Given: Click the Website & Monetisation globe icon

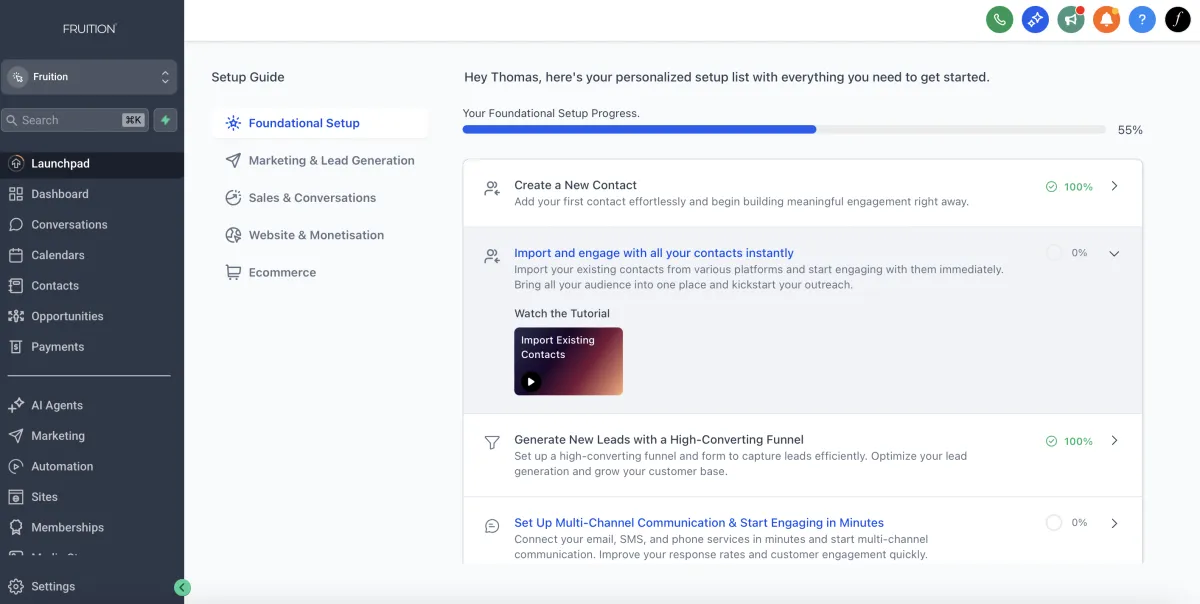Looking at the screenshot, I should point(233,235).
